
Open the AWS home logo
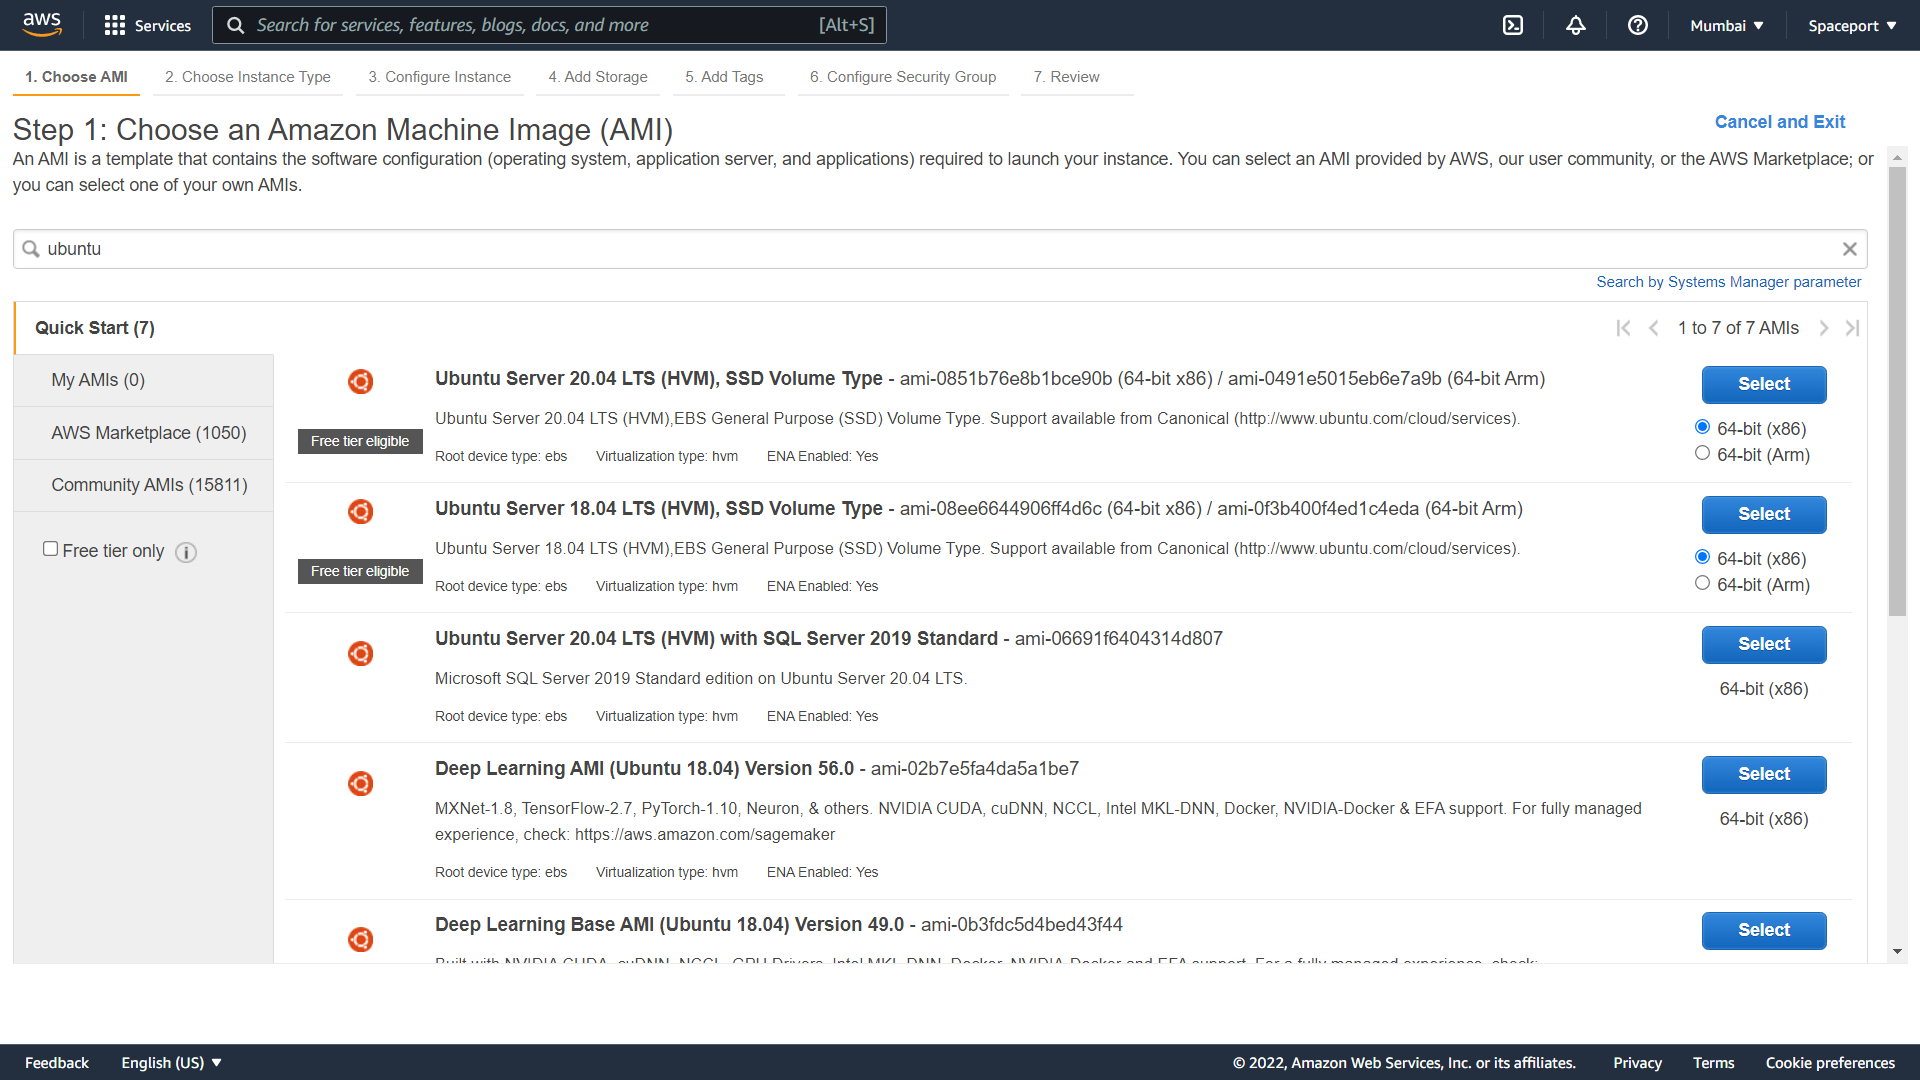[x=42, y=24]
